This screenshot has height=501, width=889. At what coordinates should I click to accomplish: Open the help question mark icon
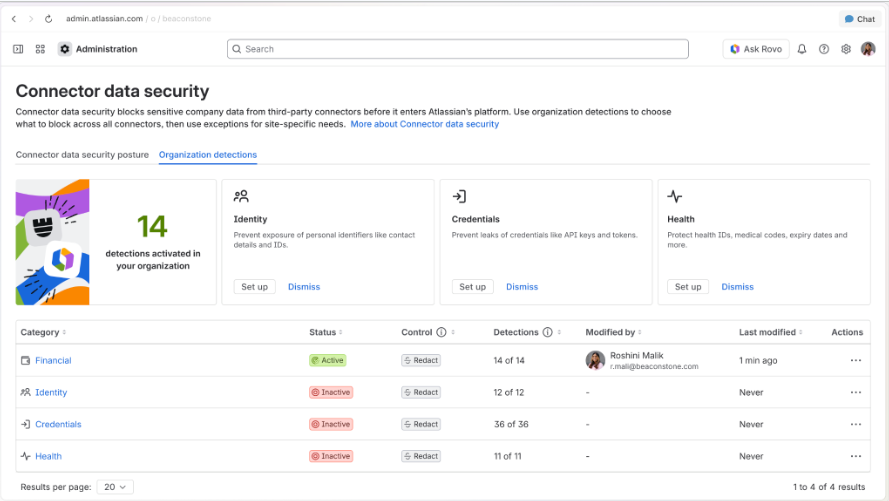point(824,49)
